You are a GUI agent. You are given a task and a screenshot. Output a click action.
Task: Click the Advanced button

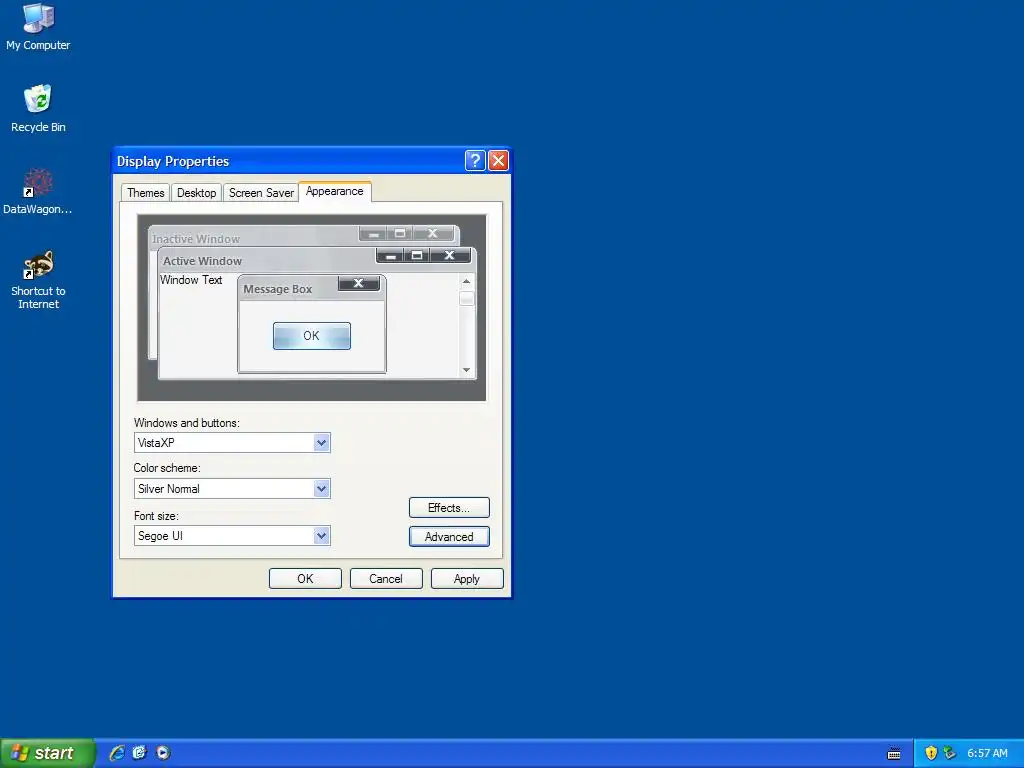coord(449,537)
